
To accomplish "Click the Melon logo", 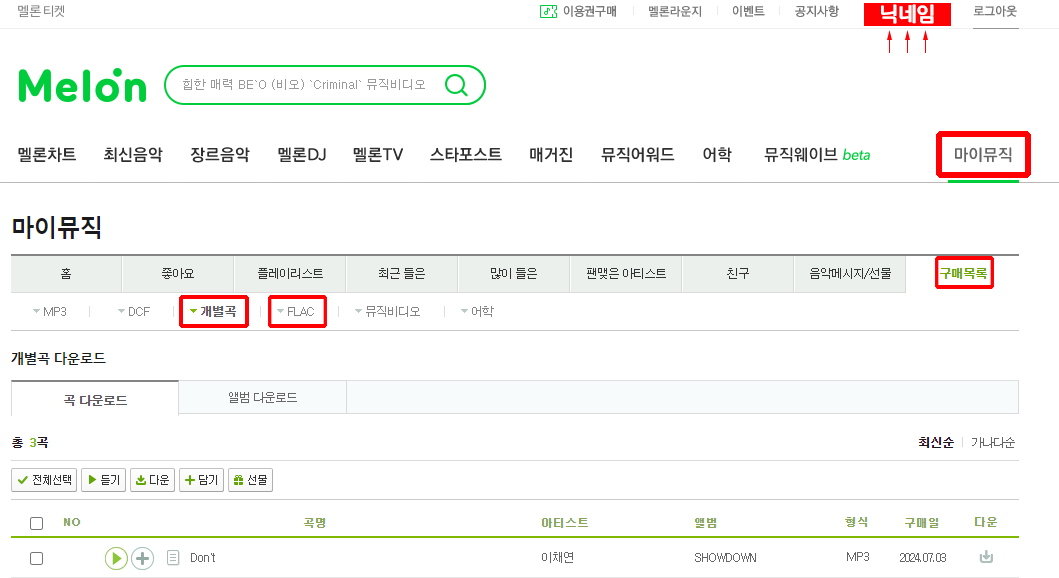I will pos(82,85).
